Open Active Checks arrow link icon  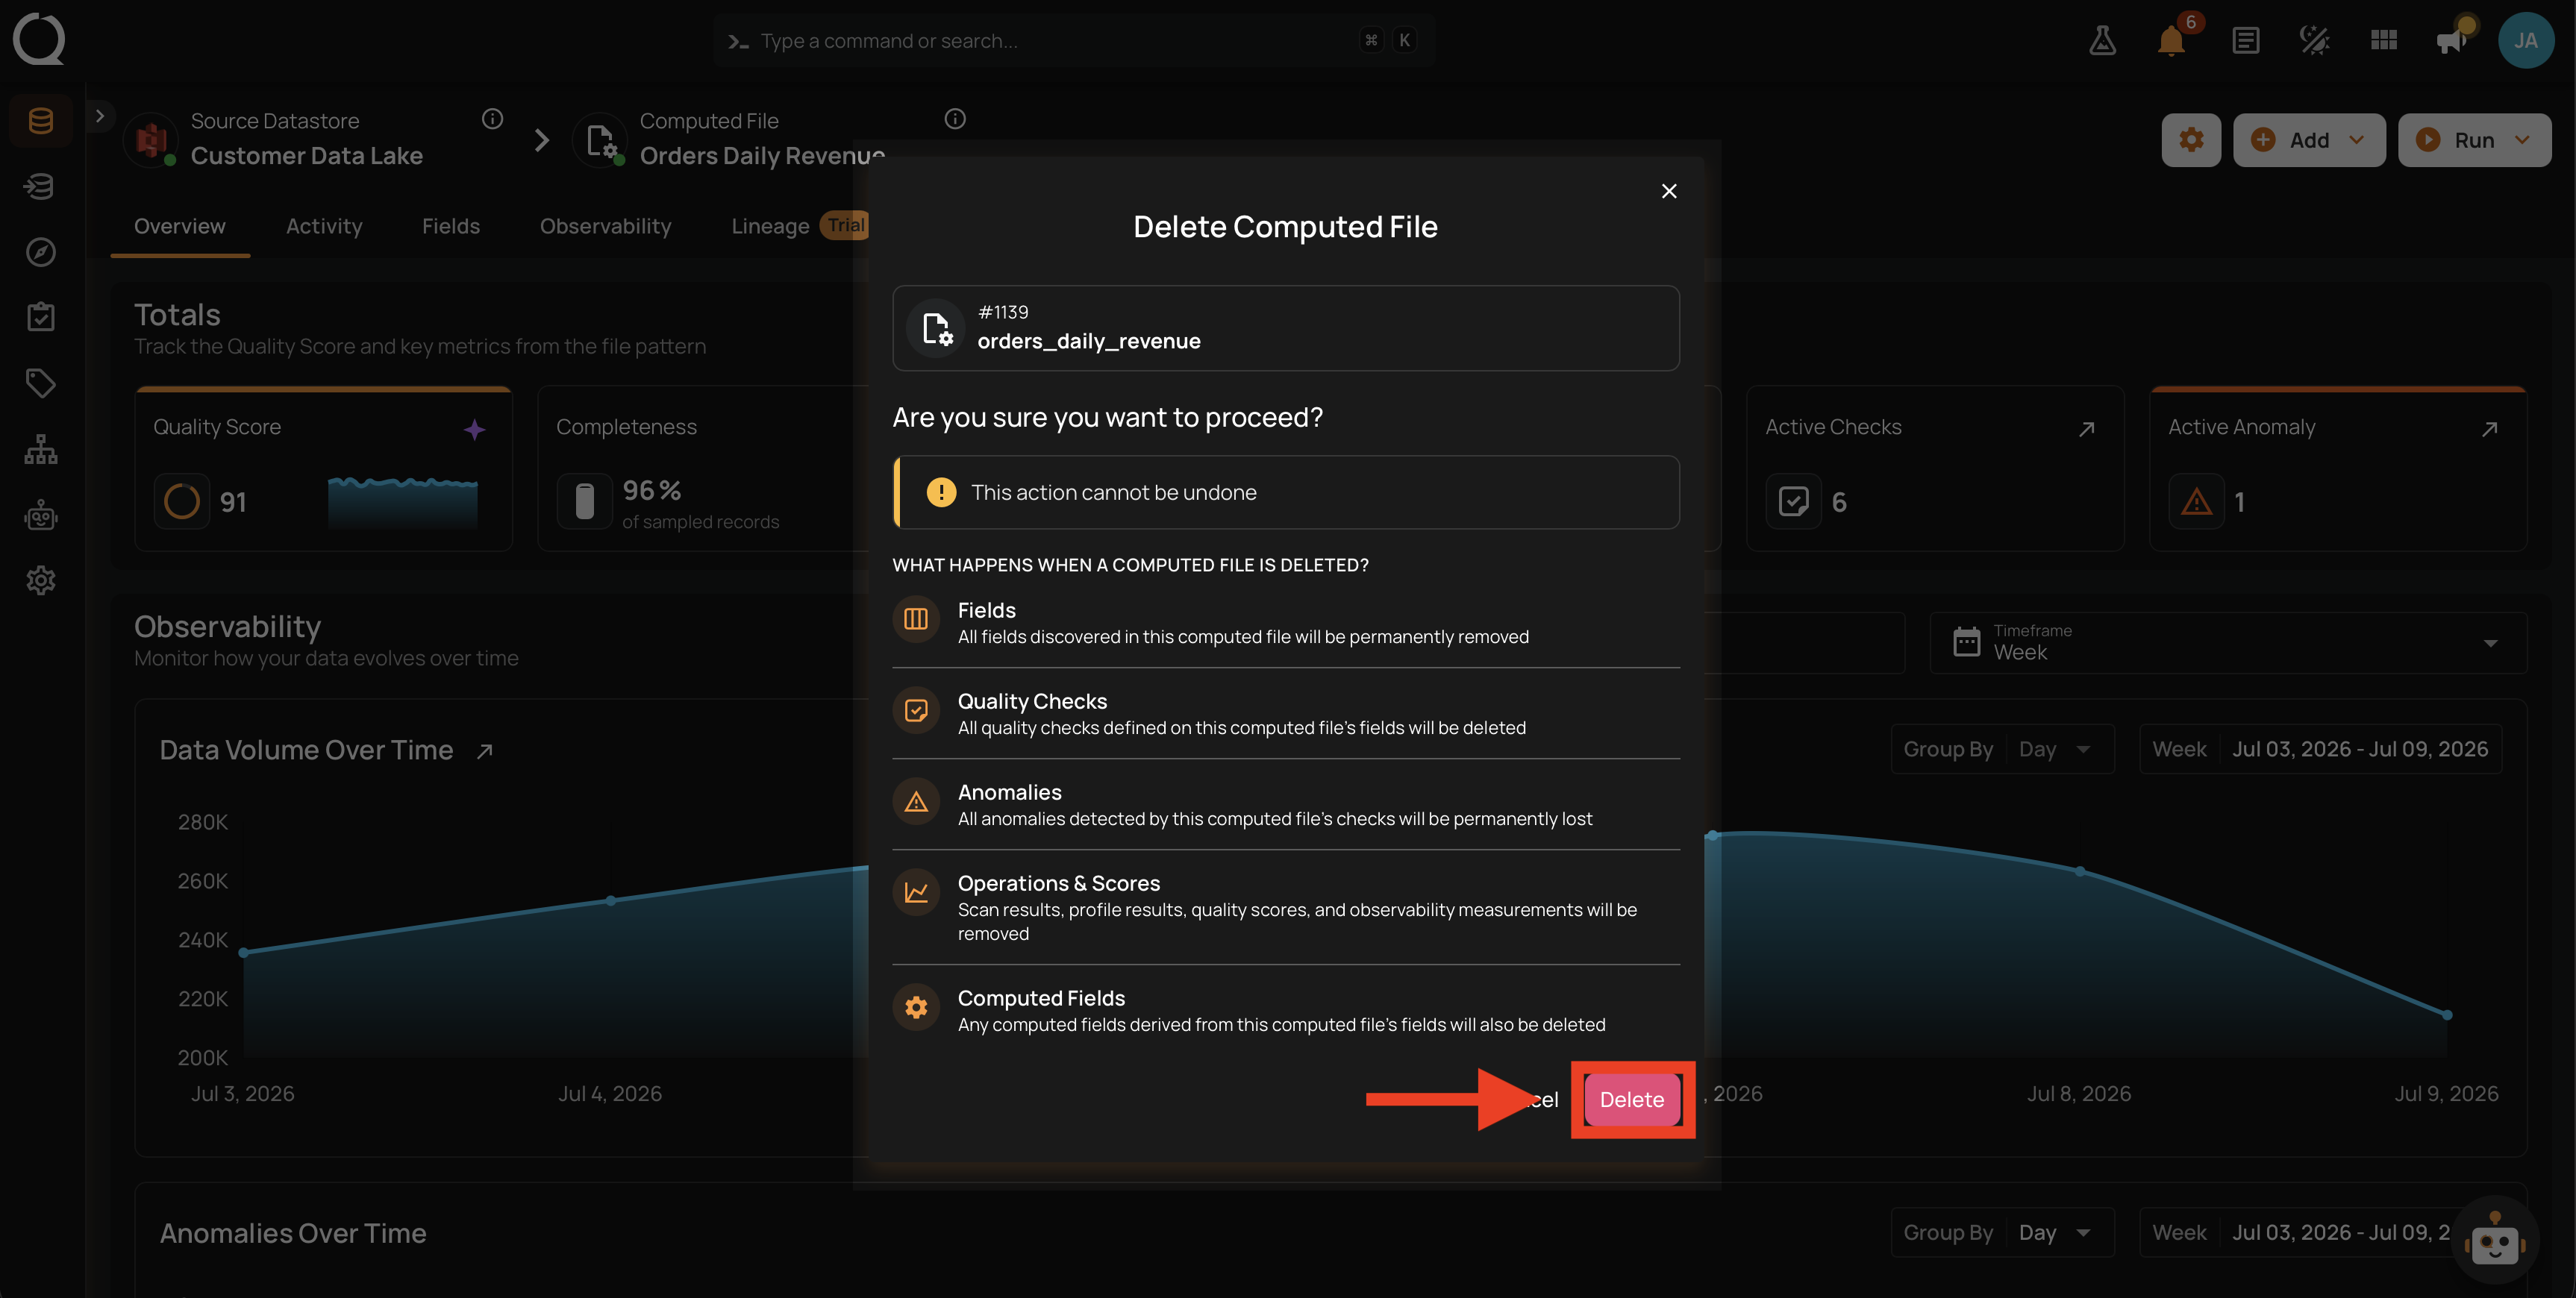pos(2087,429)
